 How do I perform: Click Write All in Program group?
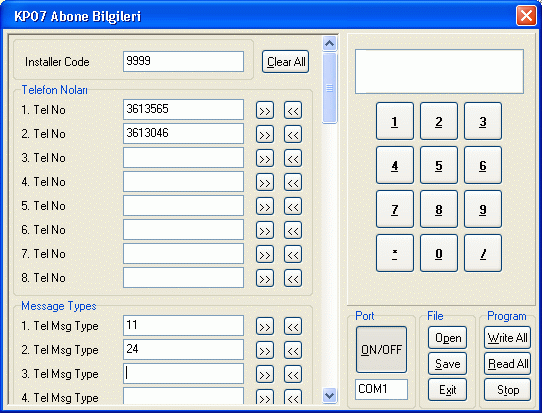(507, 338)
